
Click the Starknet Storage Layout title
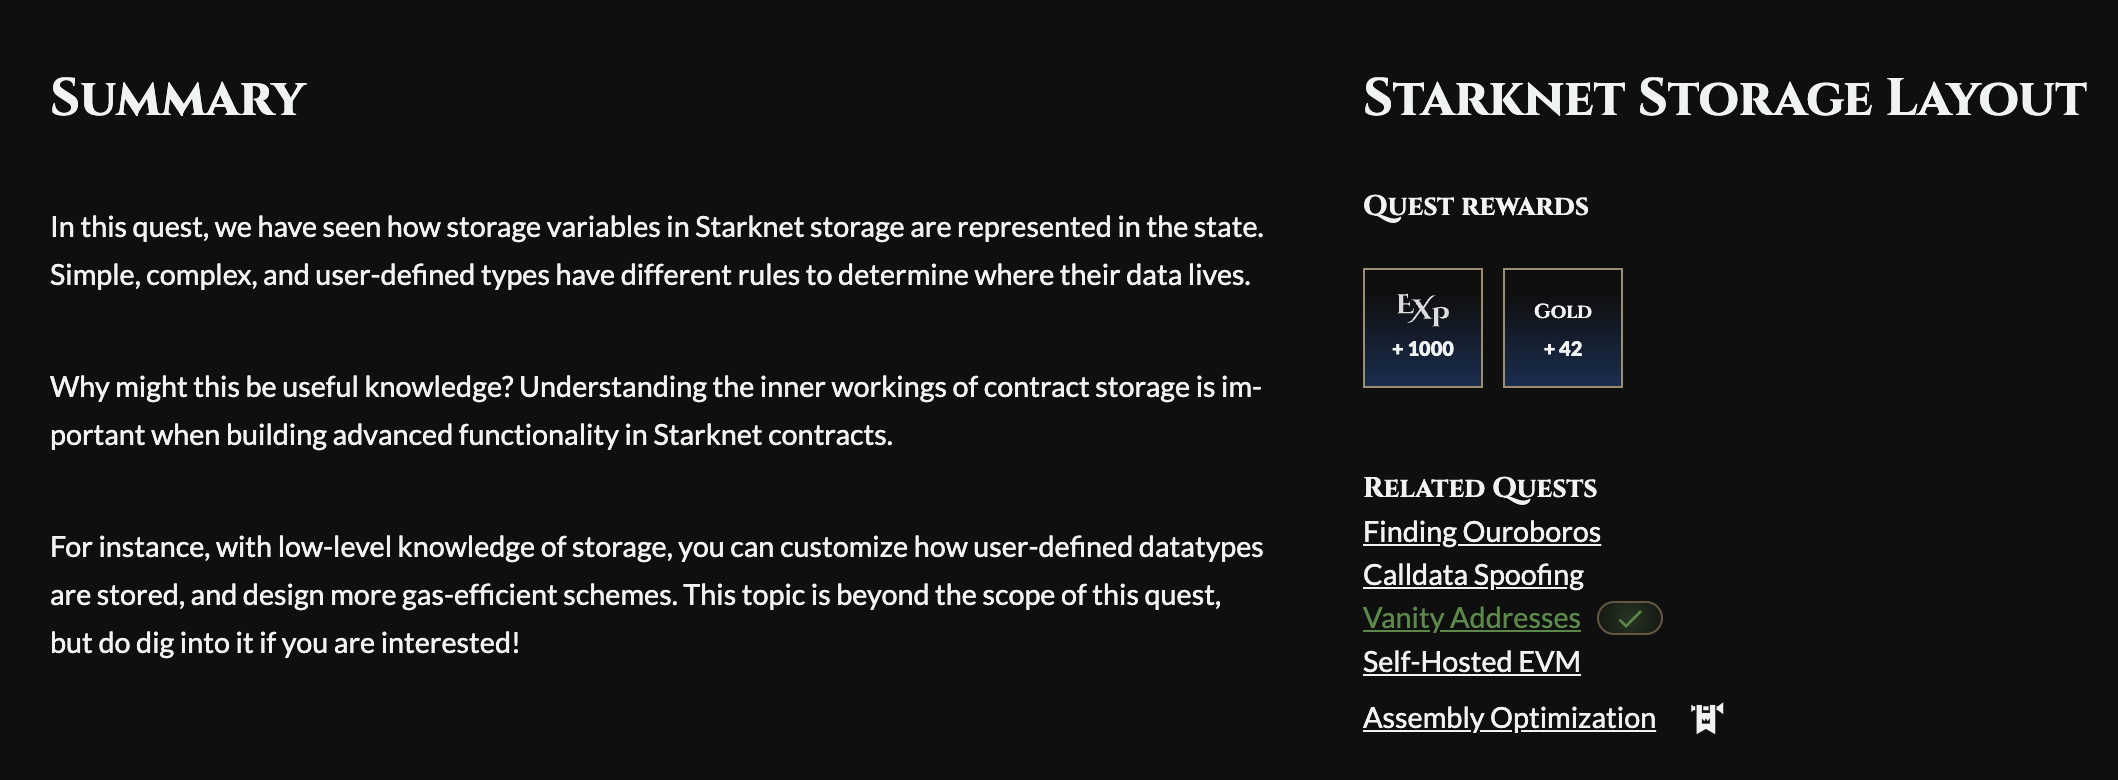click(x=1725, y=98)
